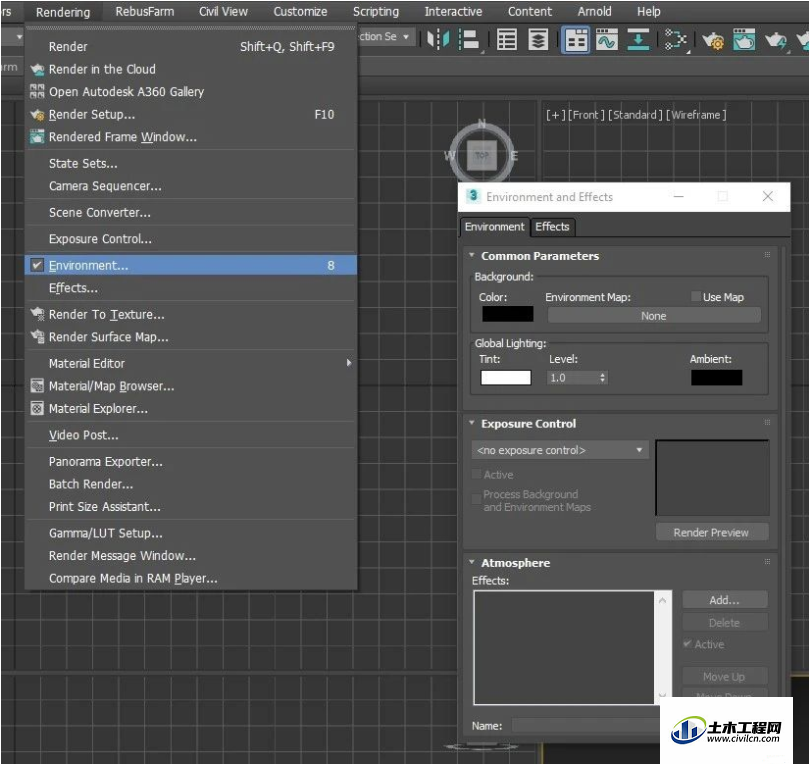Open the RebusFarm menu
The image size is (809, 764).
[144, 11]
